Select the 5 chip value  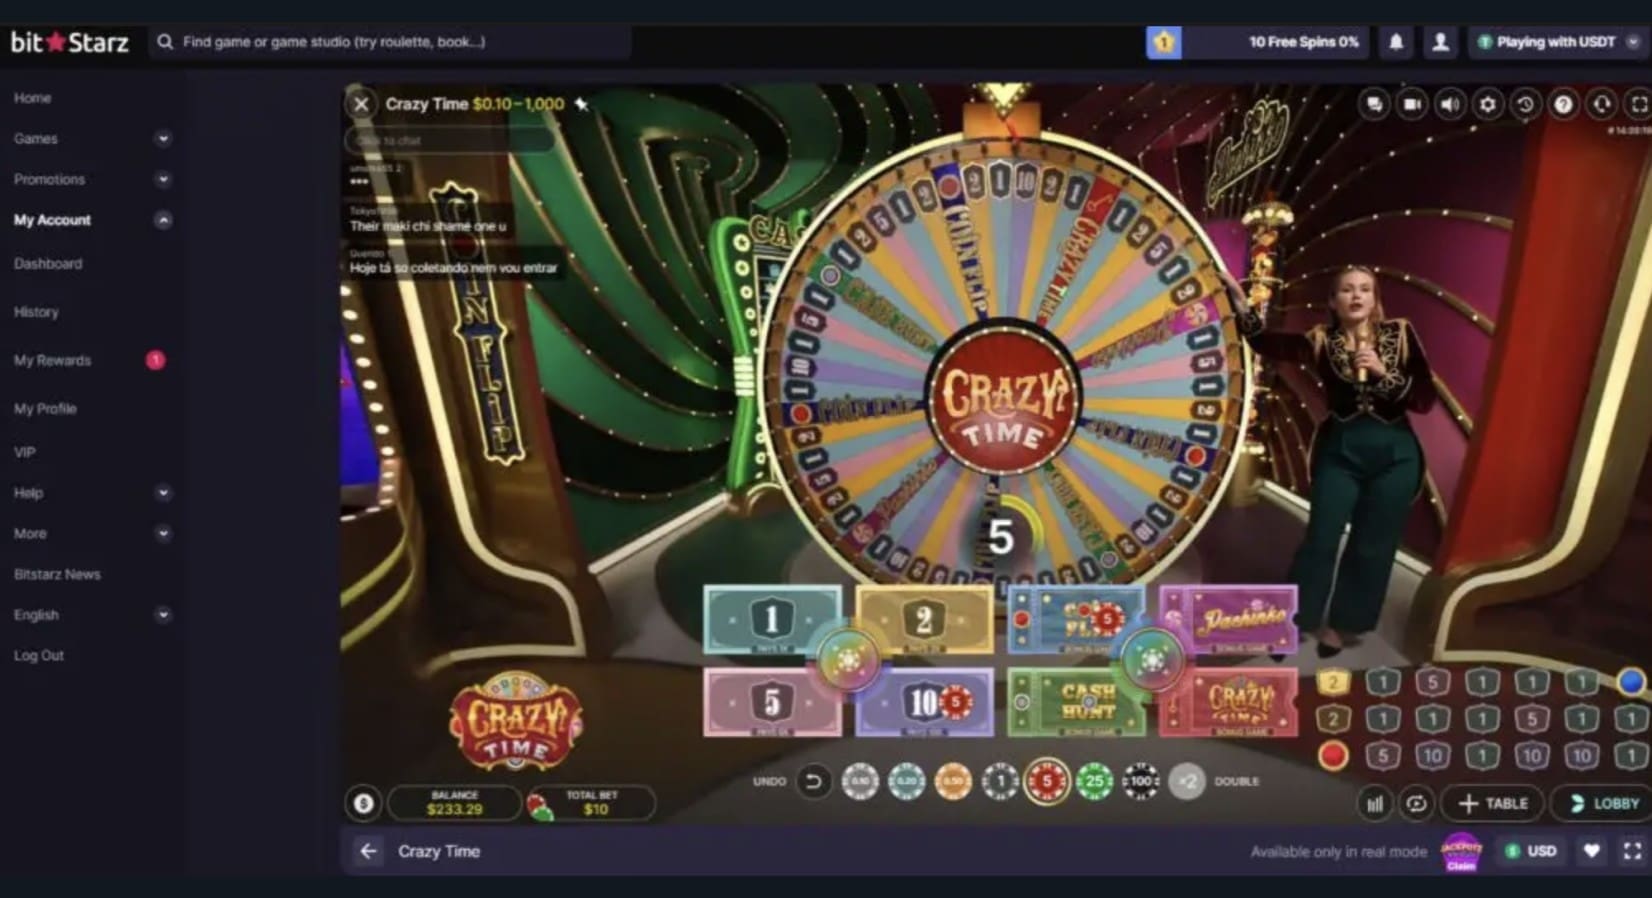[x=1047, y=781]
